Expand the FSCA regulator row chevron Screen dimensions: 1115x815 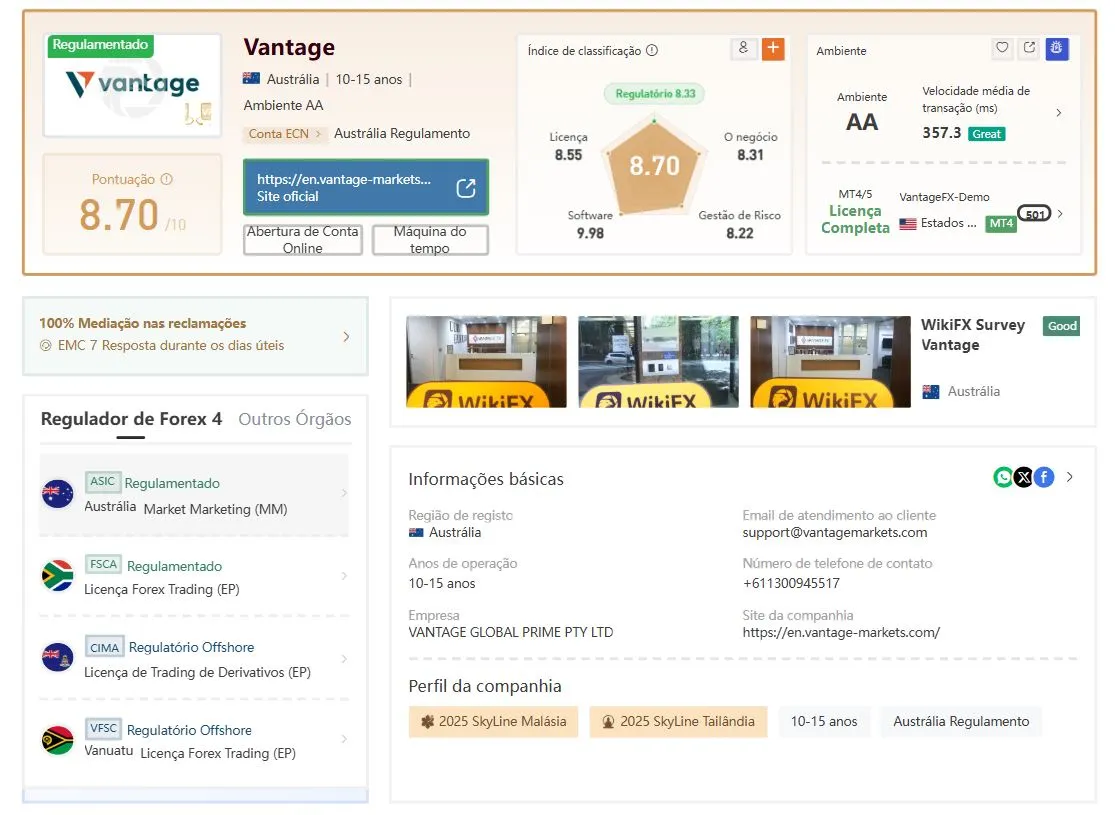(x=344, y=575)
